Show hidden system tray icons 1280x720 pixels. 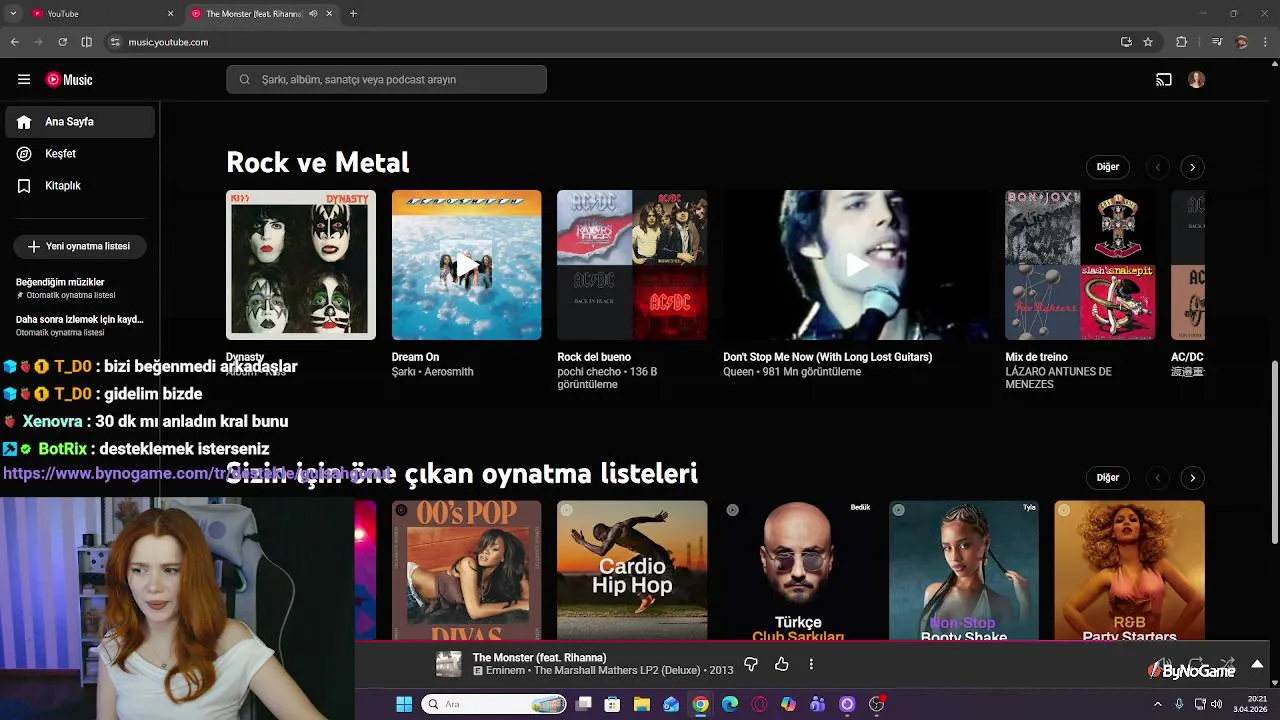(x=1158, y=704)
